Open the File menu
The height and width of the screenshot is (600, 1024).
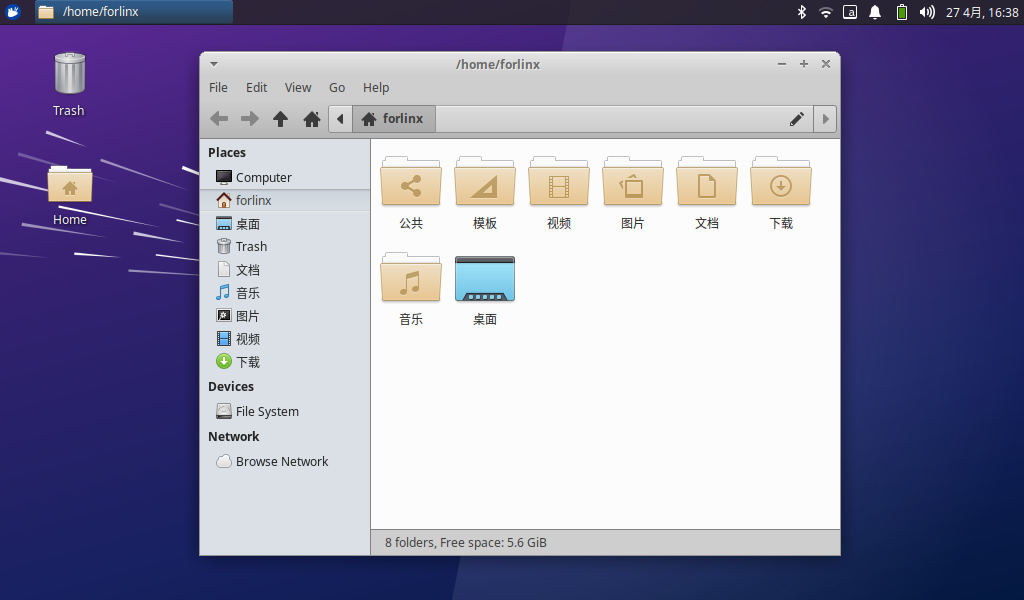click(218, 88)
